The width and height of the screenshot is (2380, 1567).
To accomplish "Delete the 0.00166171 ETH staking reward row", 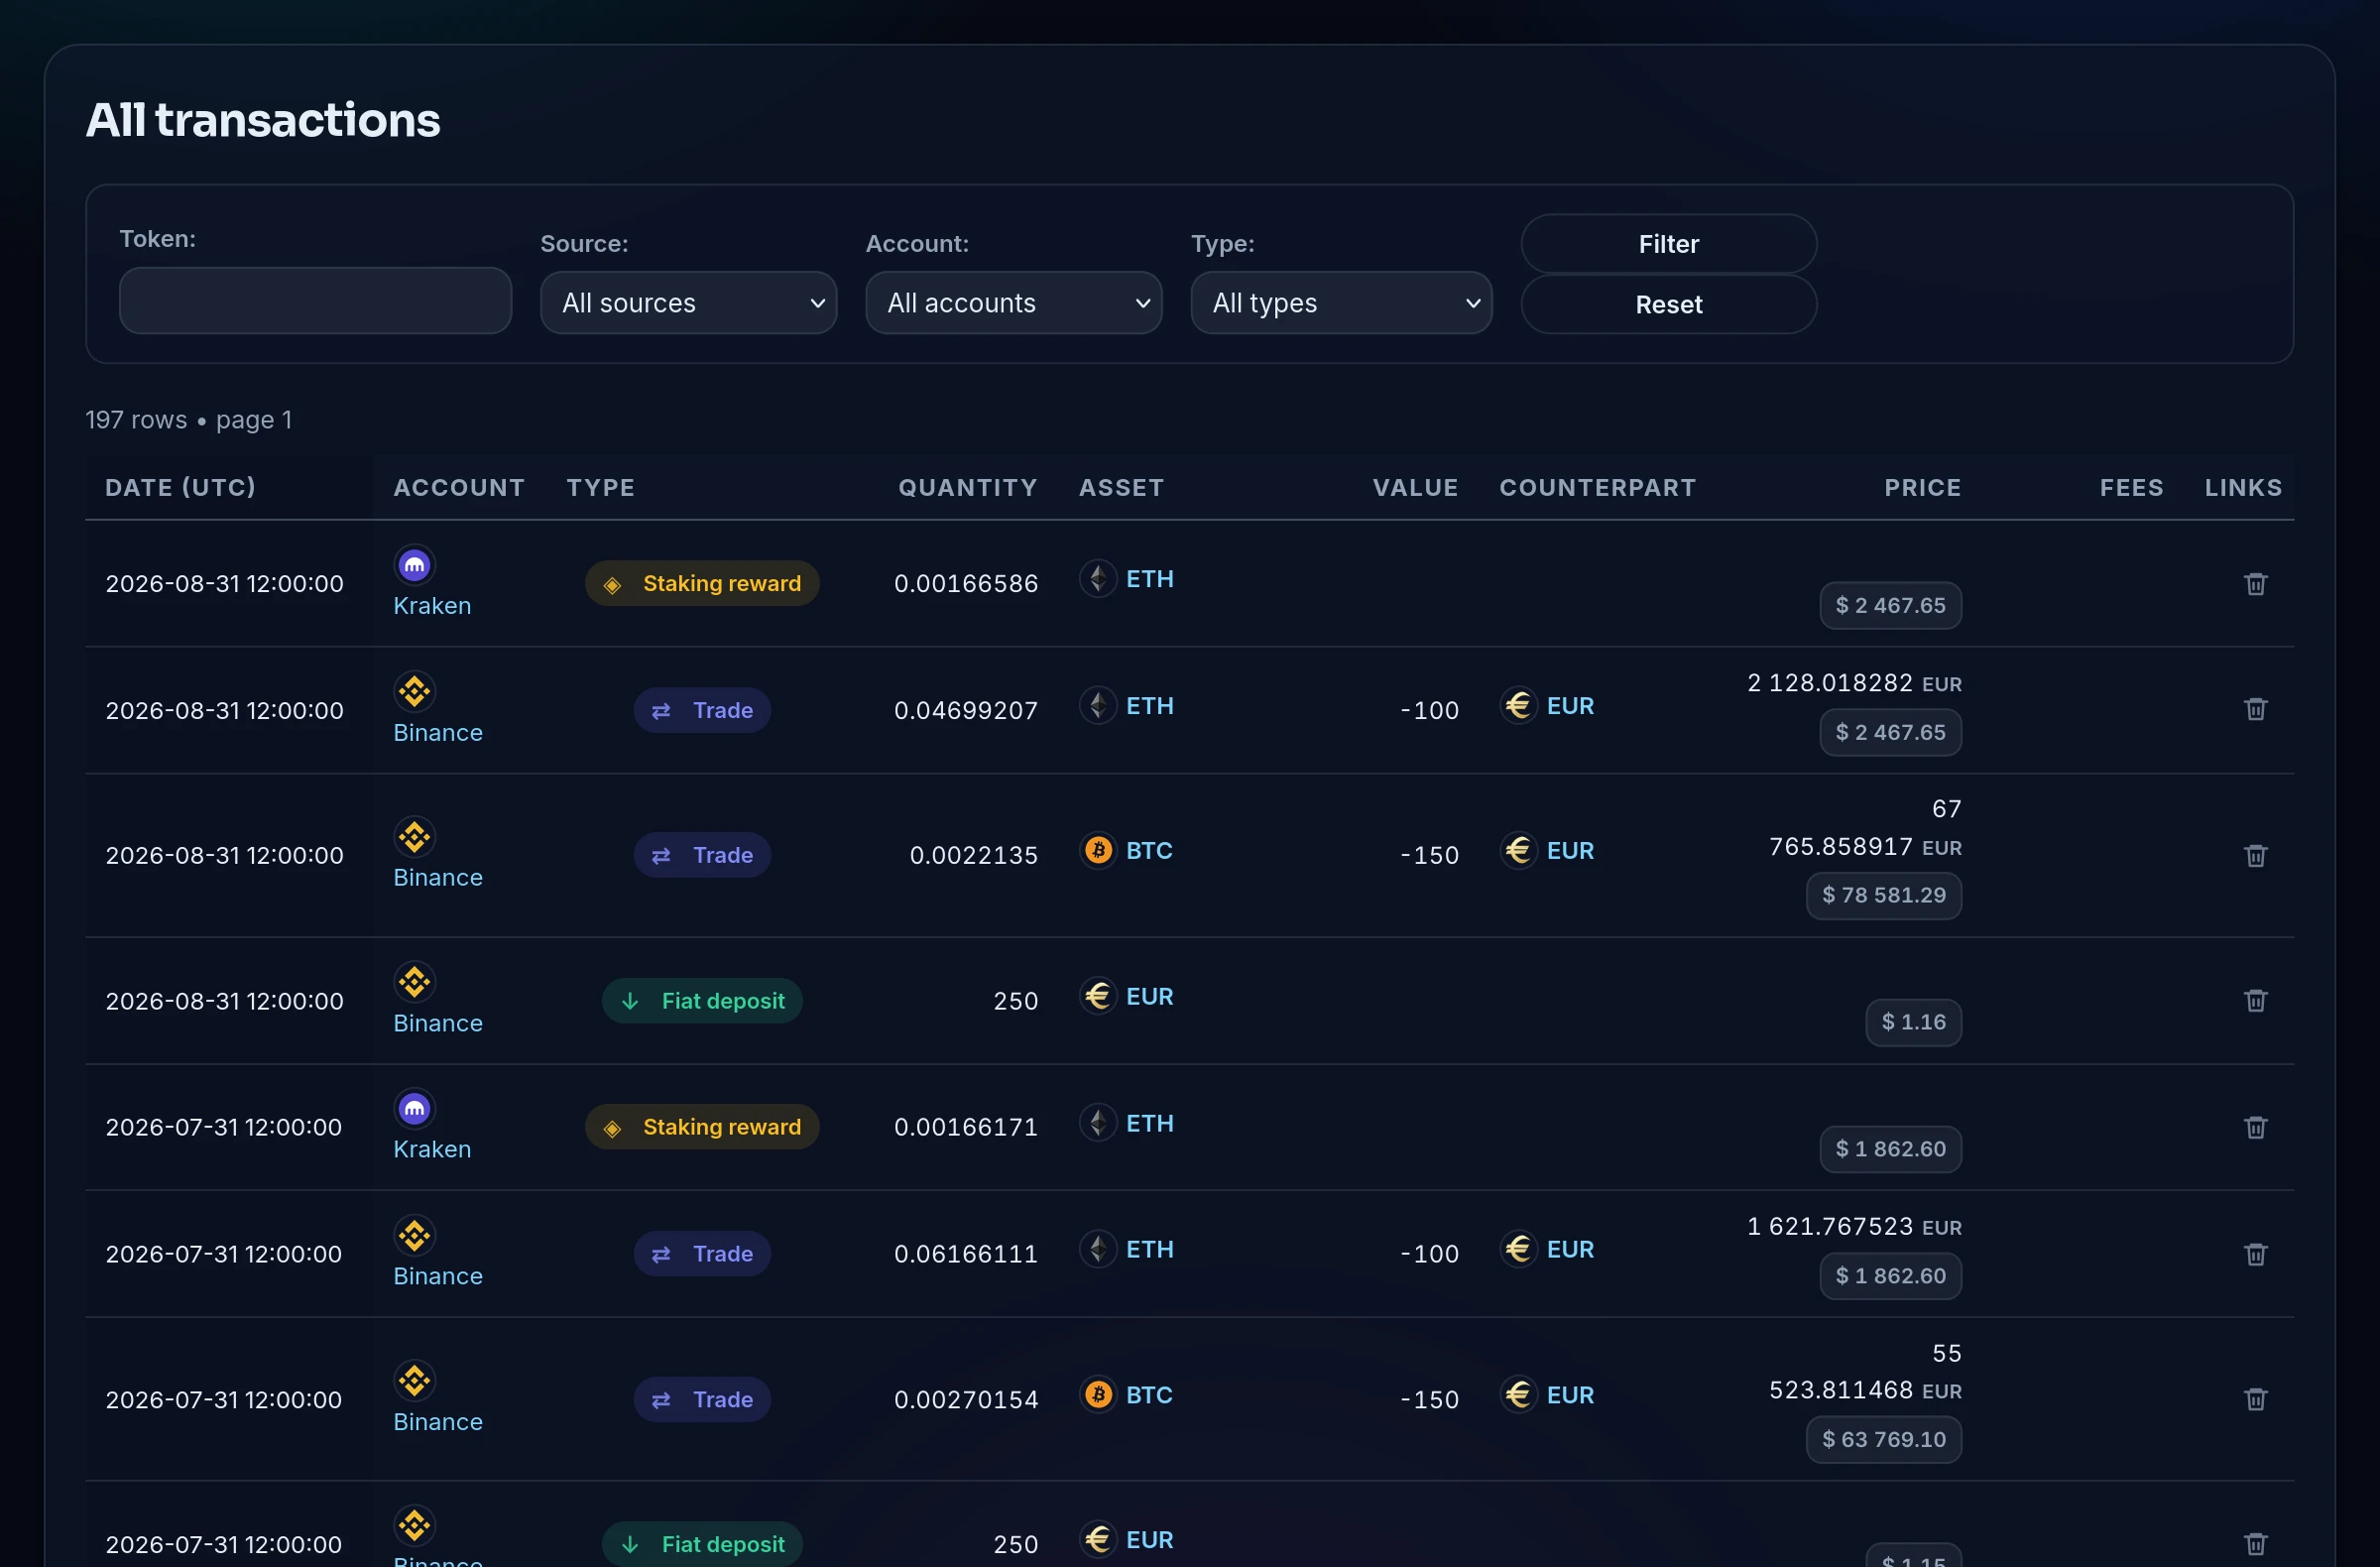I will tap(2255, 1128).
